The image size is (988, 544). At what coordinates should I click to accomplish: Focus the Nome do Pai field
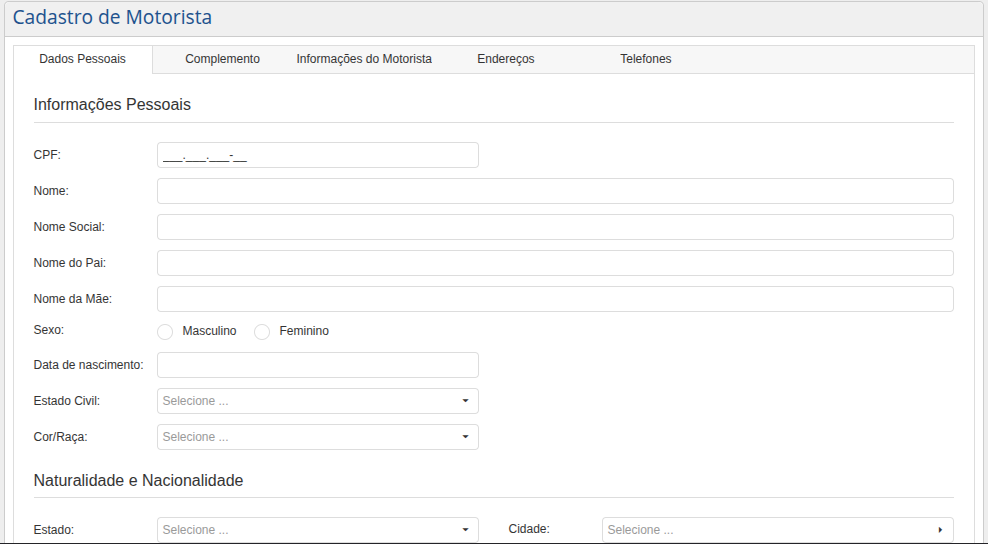[555, 263]
